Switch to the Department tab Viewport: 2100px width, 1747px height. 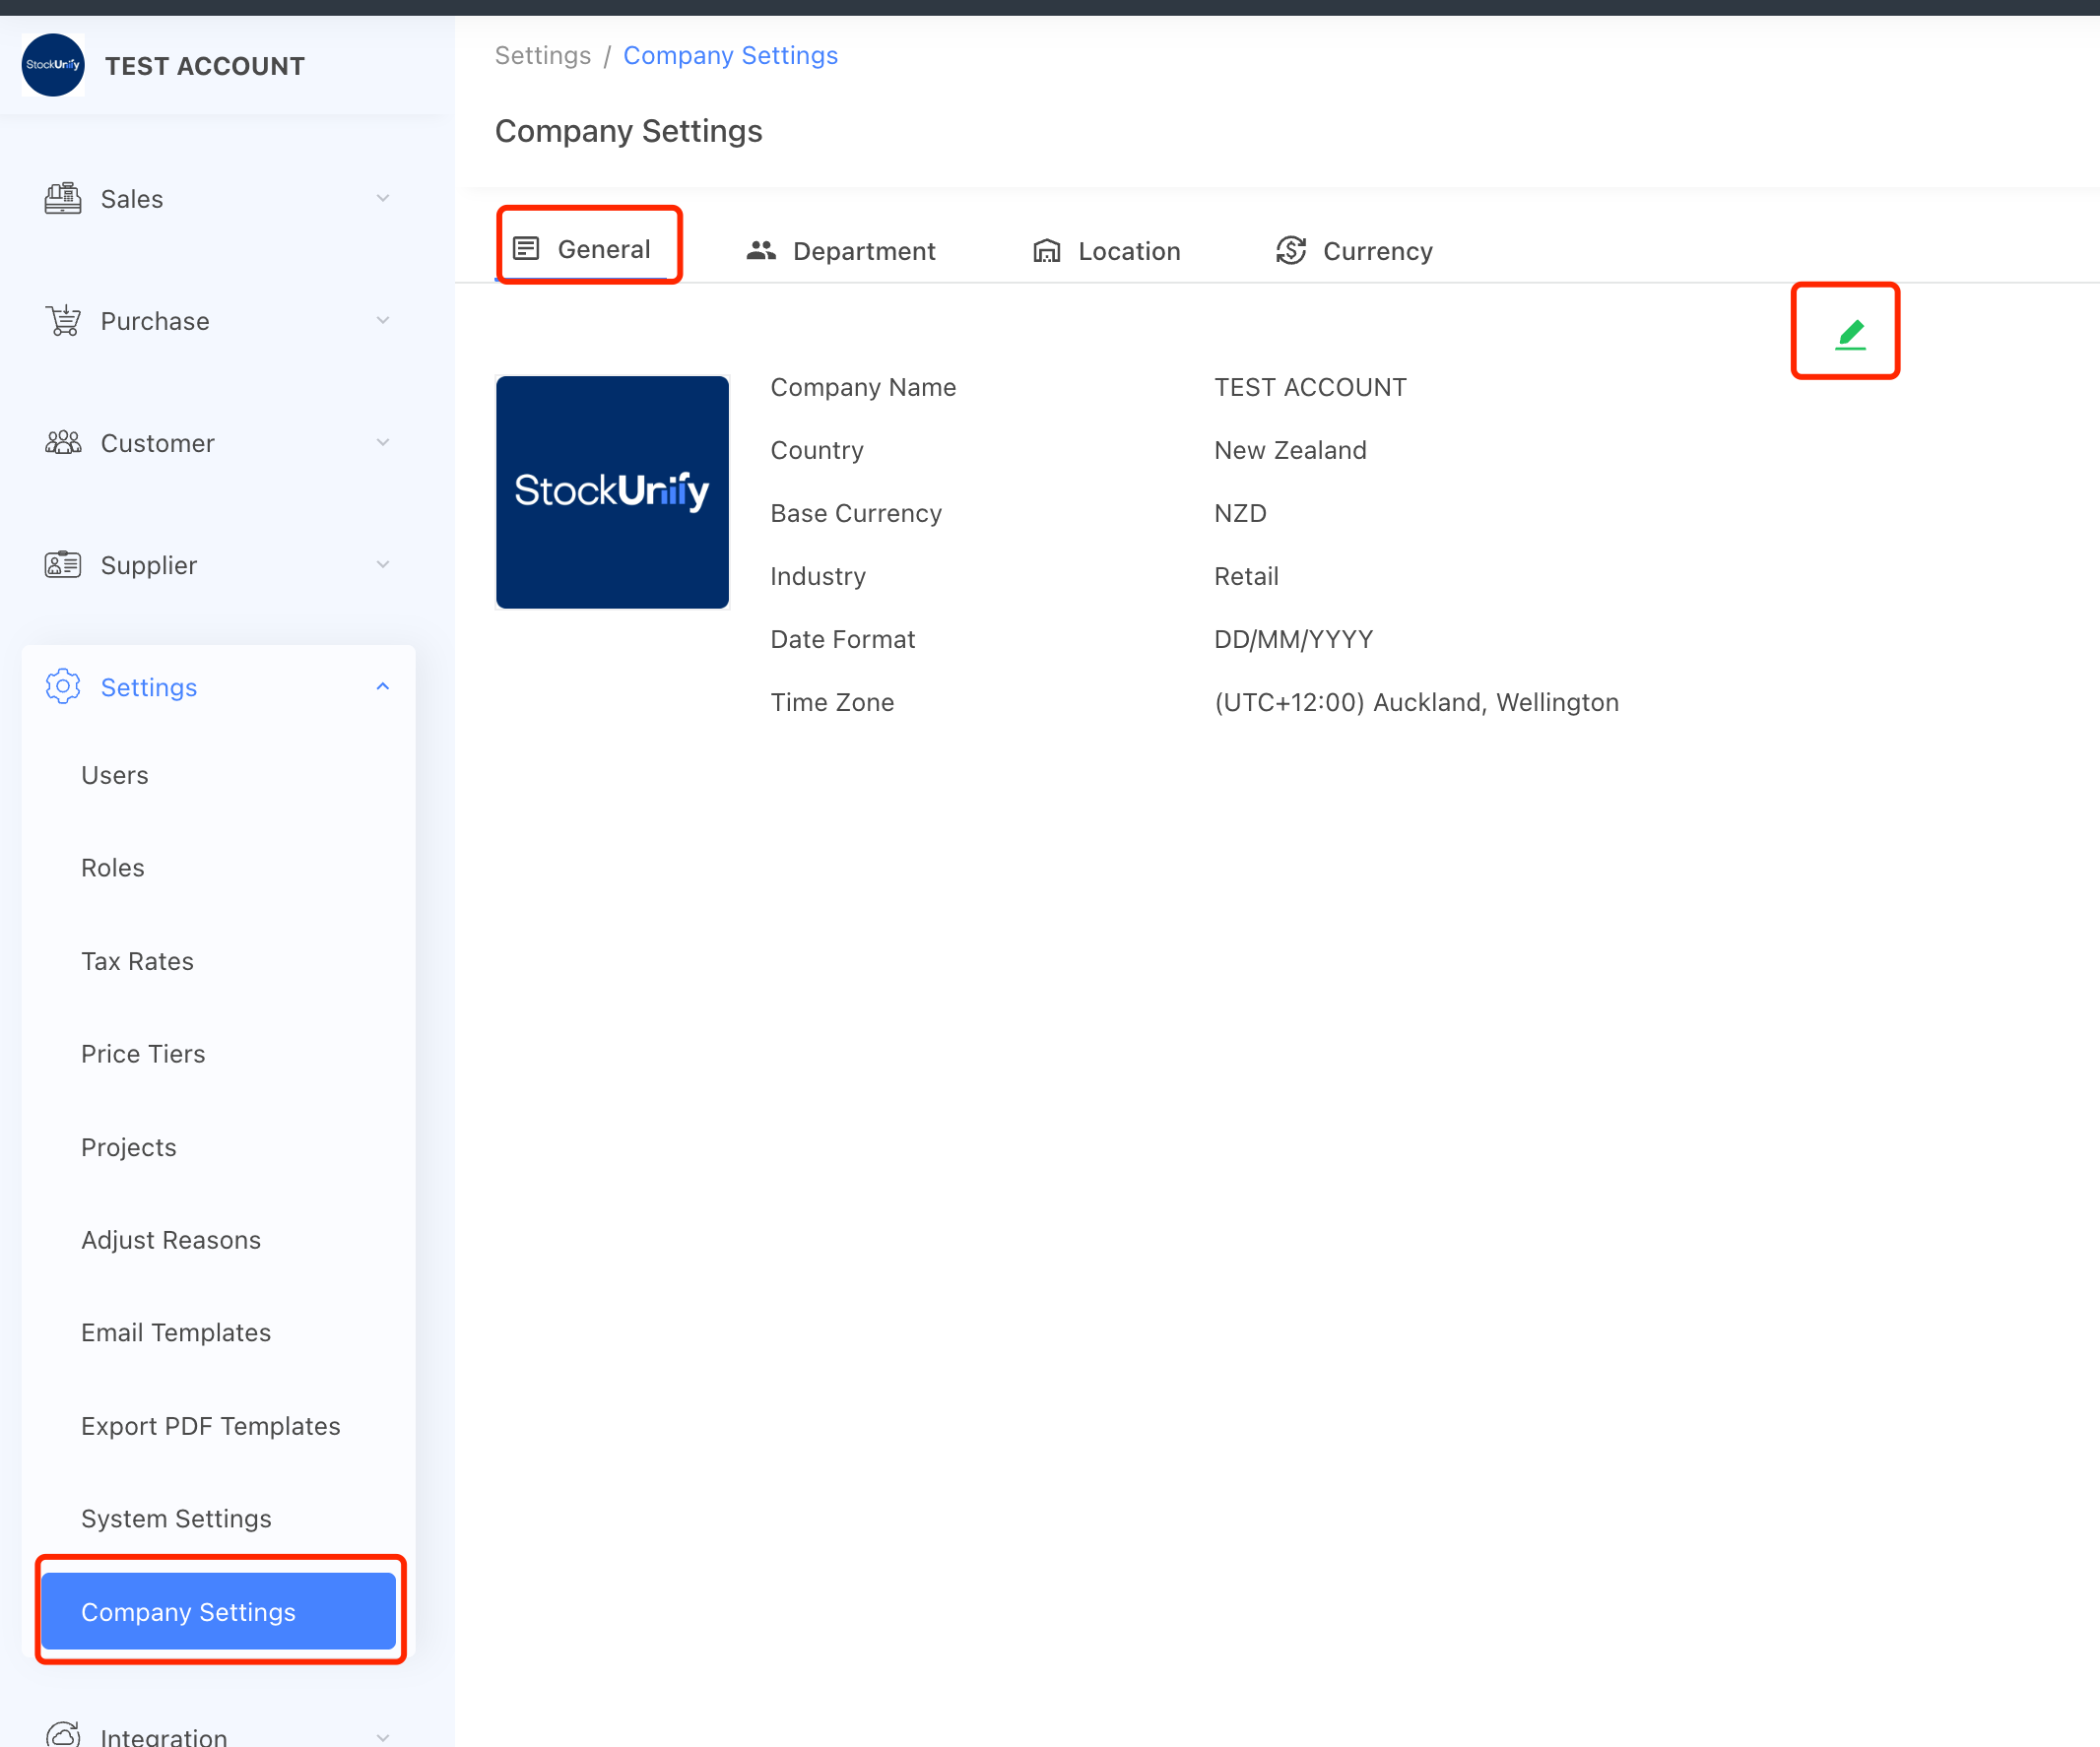(x=841, y=250)
